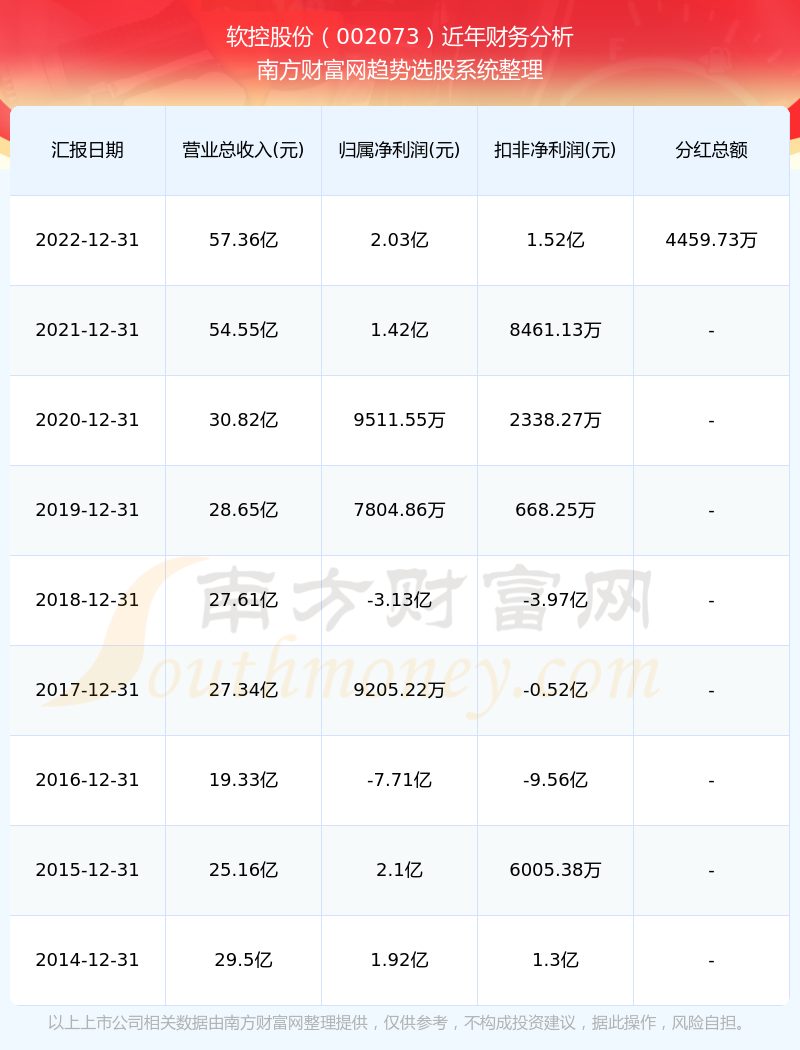Image resolution: width=800 pixels, height=1050 pixels.
Task: Select revenue value 54.55亿
Action: click(x=244, y=330)
